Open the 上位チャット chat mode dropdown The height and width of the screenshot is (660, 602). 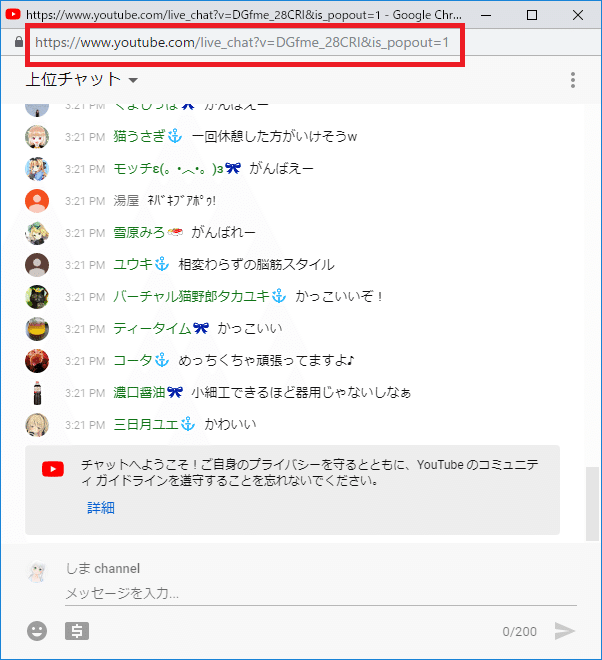pos(82,80)
